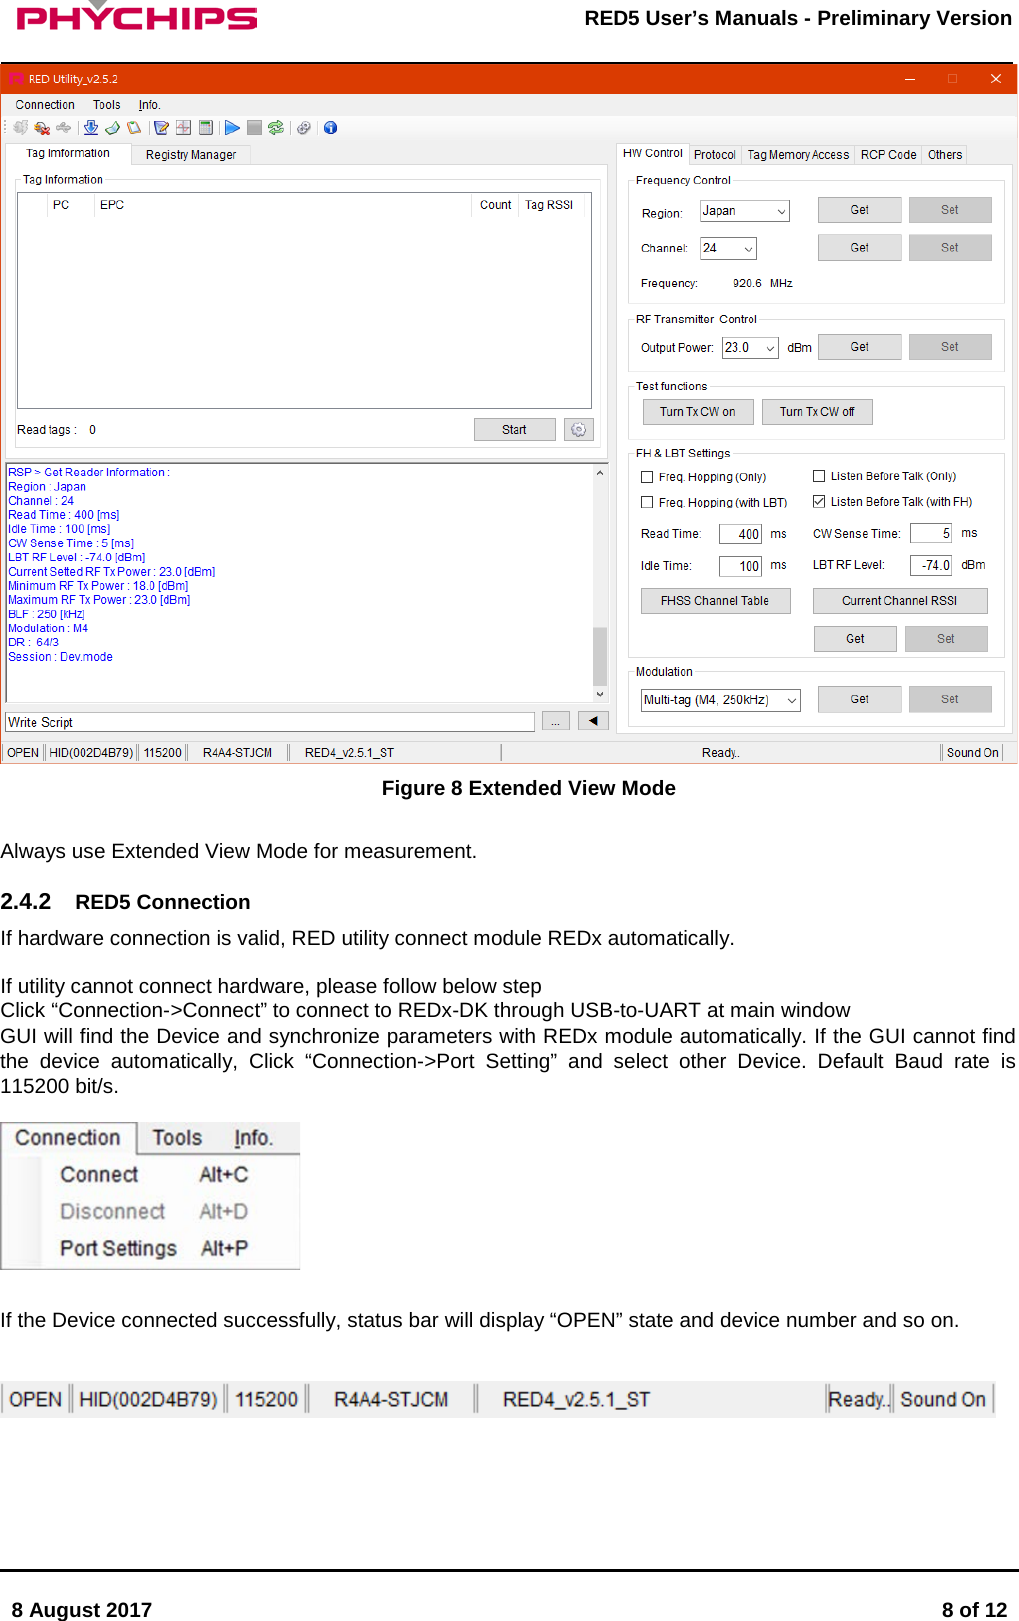1019x1621 pixels.
Task: Select the Tag Information tab
Action: [x=68, y=154]
